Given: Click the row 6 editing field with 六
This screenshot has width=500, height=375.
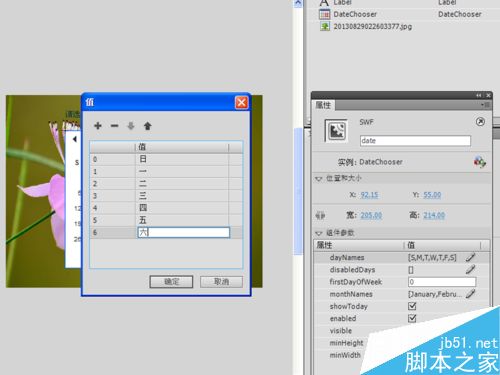Looking at the screenshot, I should (x=184, y=232).
